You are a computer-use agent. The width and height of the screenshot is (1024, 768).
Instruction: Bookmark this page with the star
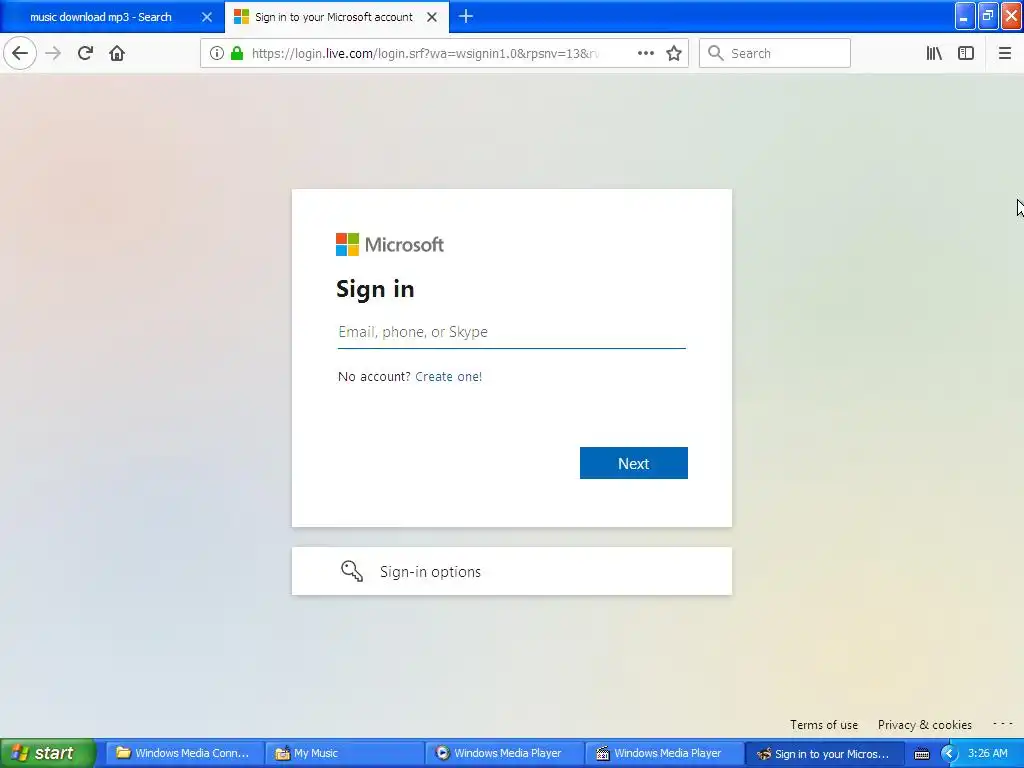674,53
